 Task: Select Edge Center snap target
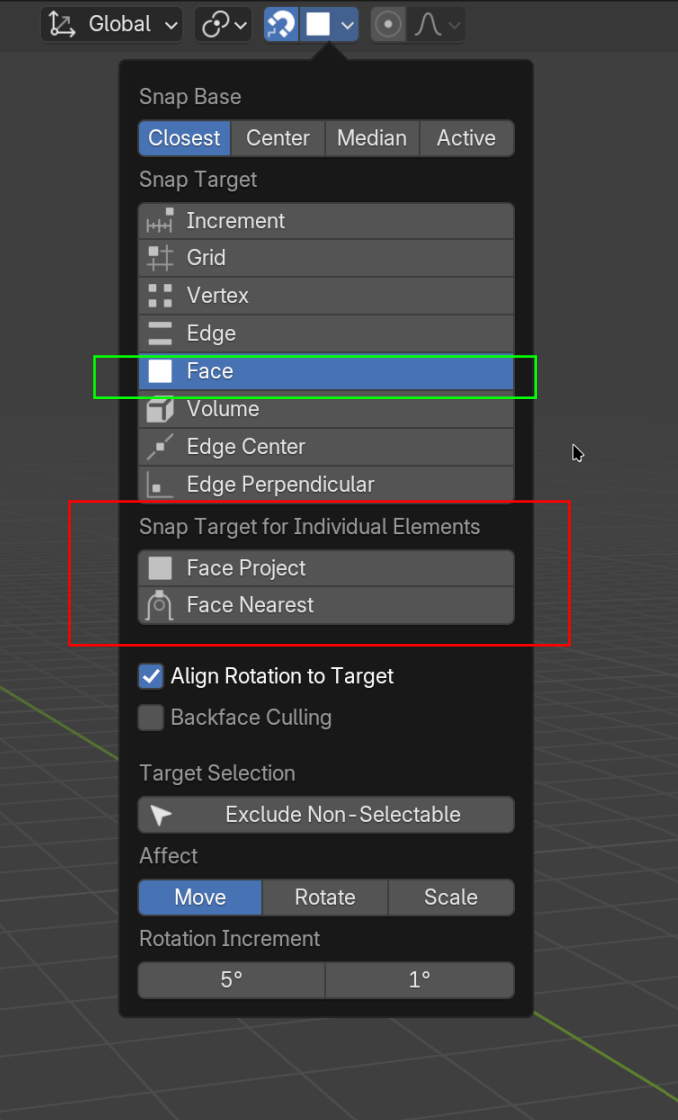coord(326,447)
